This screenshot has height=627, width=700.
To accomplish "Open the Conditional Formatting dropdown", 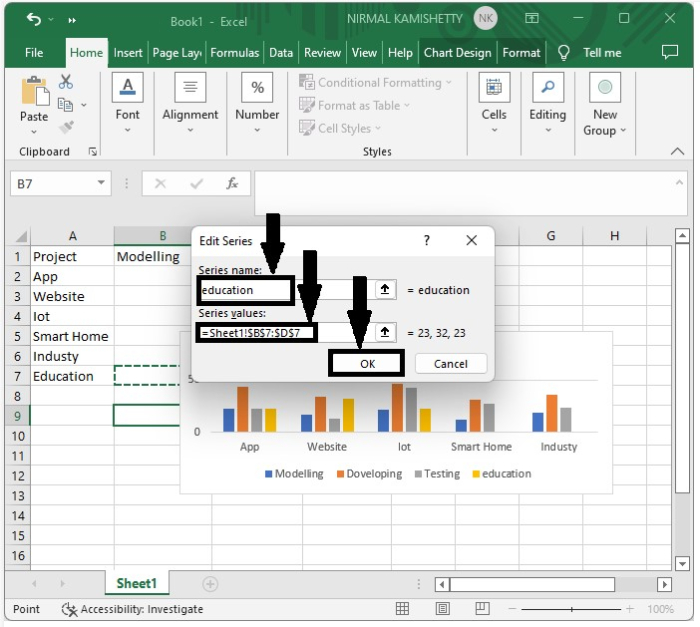I will tap(375, 83).
